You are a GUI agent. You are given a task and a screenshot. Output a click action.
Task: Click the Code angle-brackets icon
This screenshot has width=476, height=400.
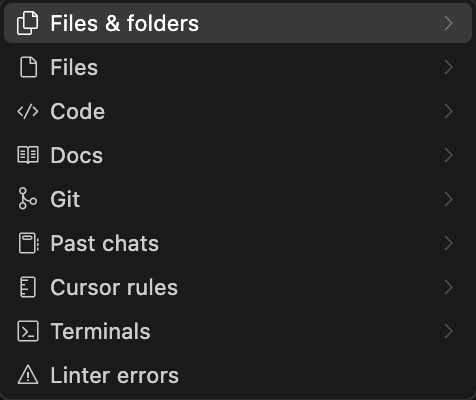pyautogui.click(x=28, y=111)
